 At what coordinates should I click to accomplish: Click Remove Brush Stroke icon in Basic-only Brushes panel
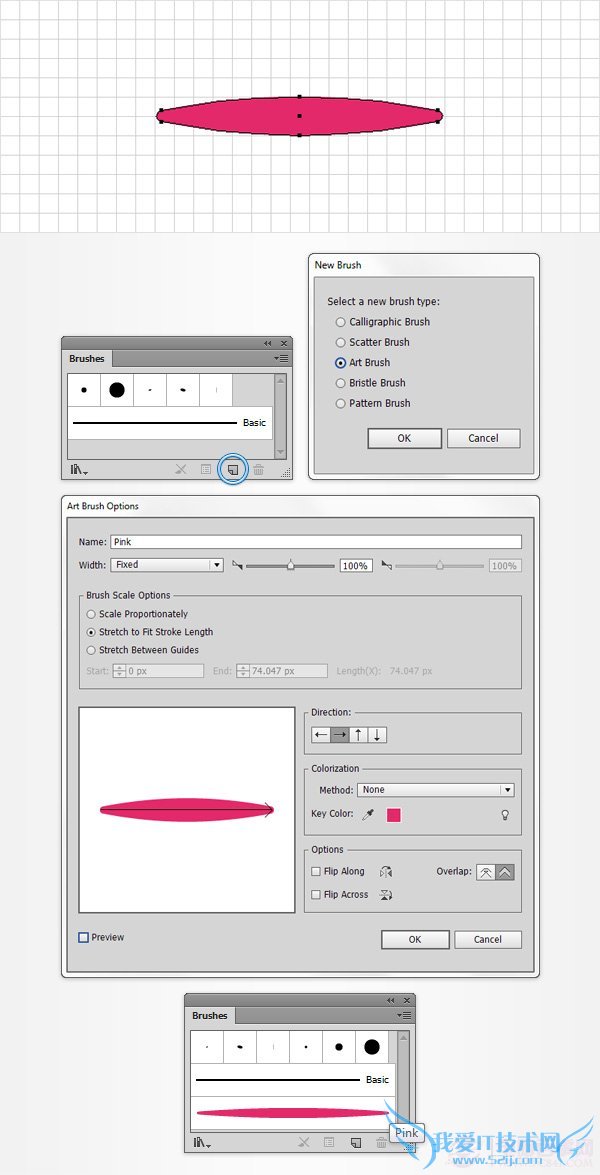[x=181, y=470]
